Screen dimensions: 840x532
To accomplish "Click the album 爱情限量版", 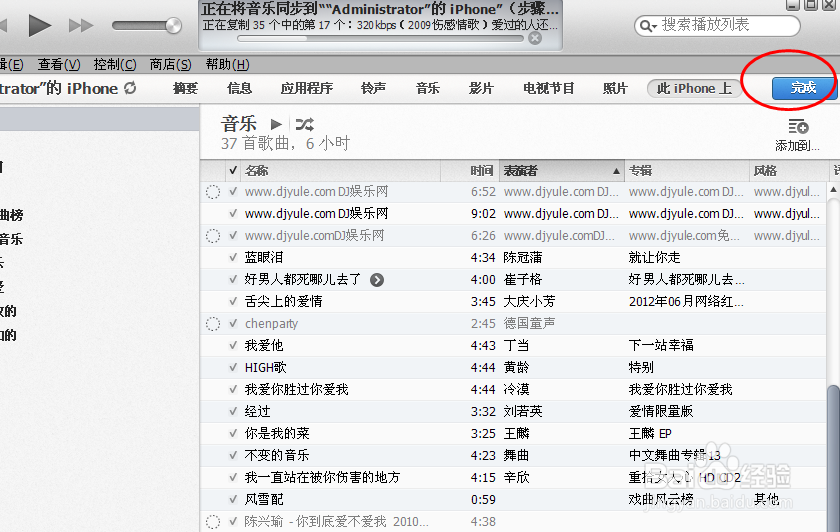I will pos(661,411).
